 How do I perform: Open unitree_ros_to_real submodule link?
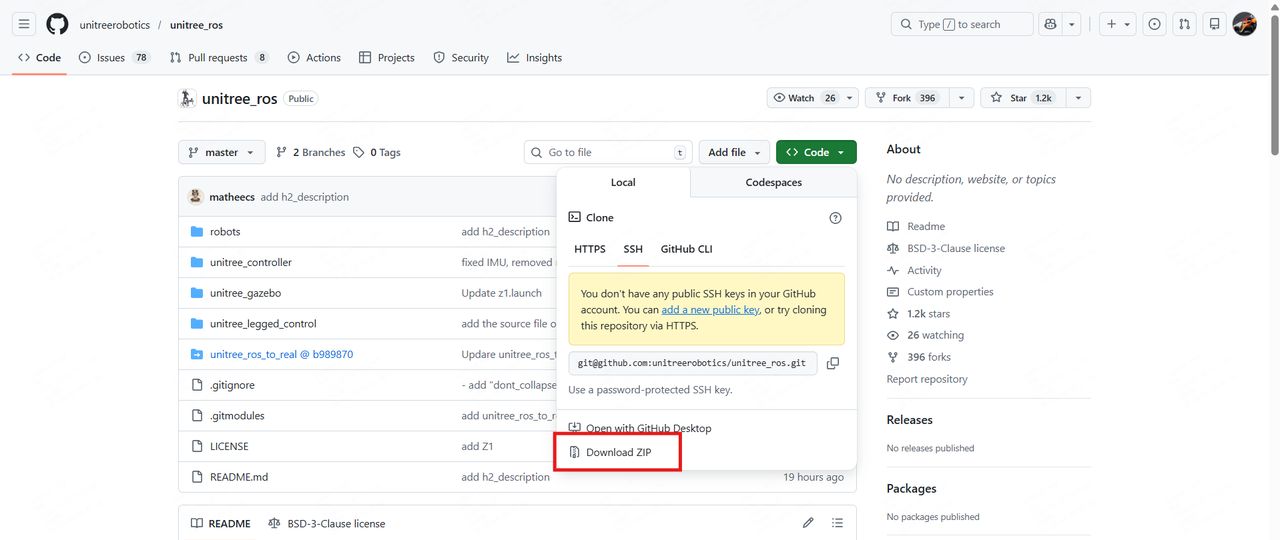pyautogui.click(x=281, y=354)
